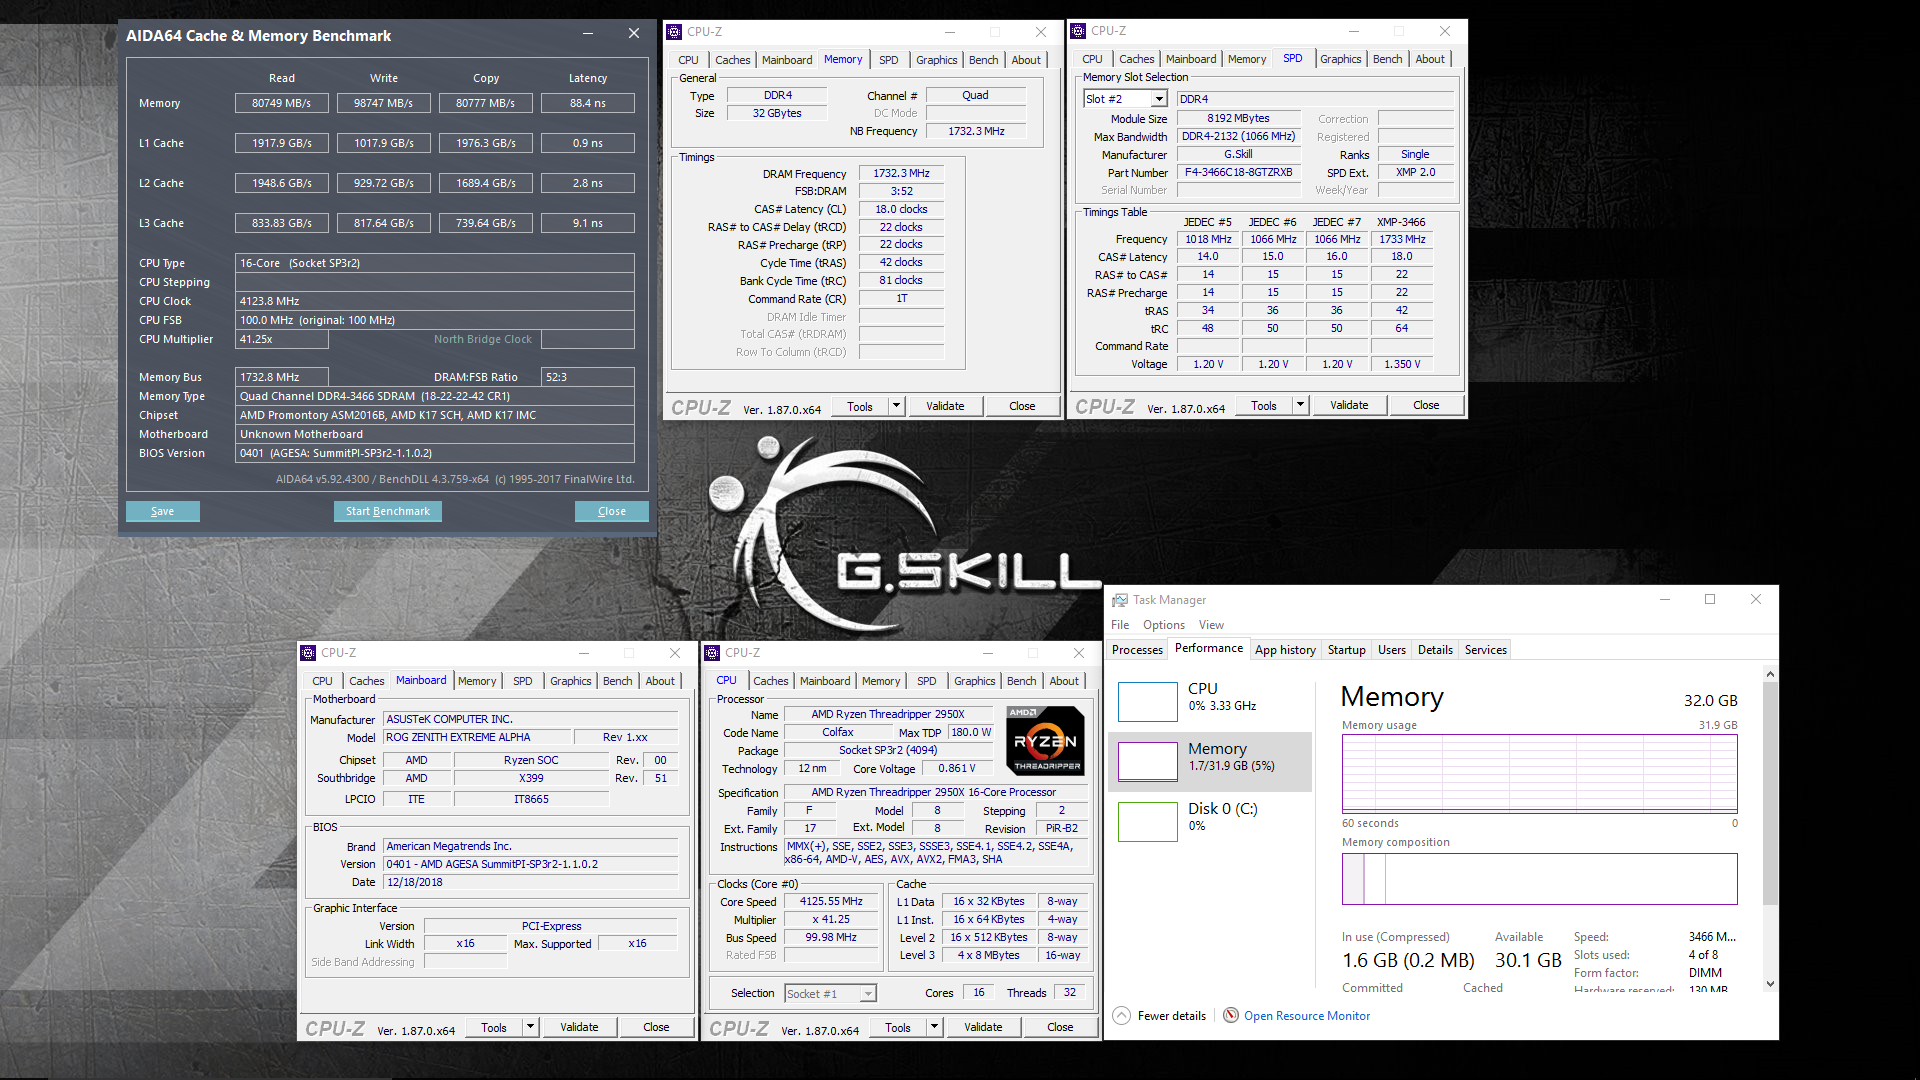Click Validate in the CPU-Z Memory window
This screenshot has height=1080, width=1920.
(944, 405)
